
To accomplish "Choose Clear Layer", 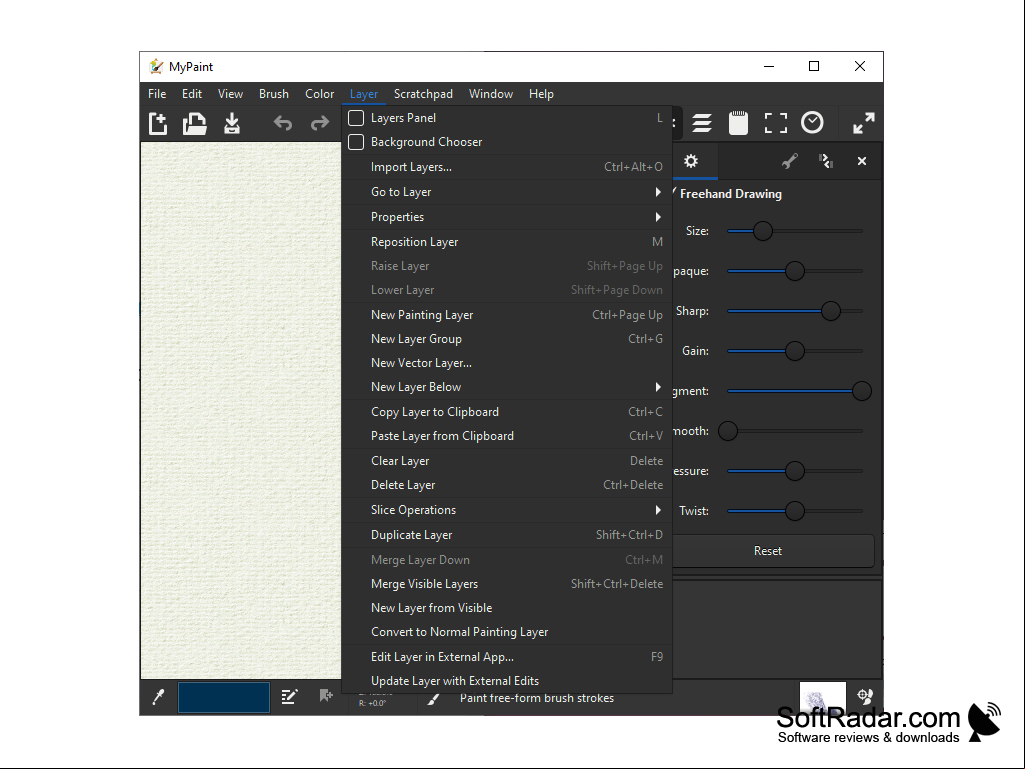I will point(507,461).
